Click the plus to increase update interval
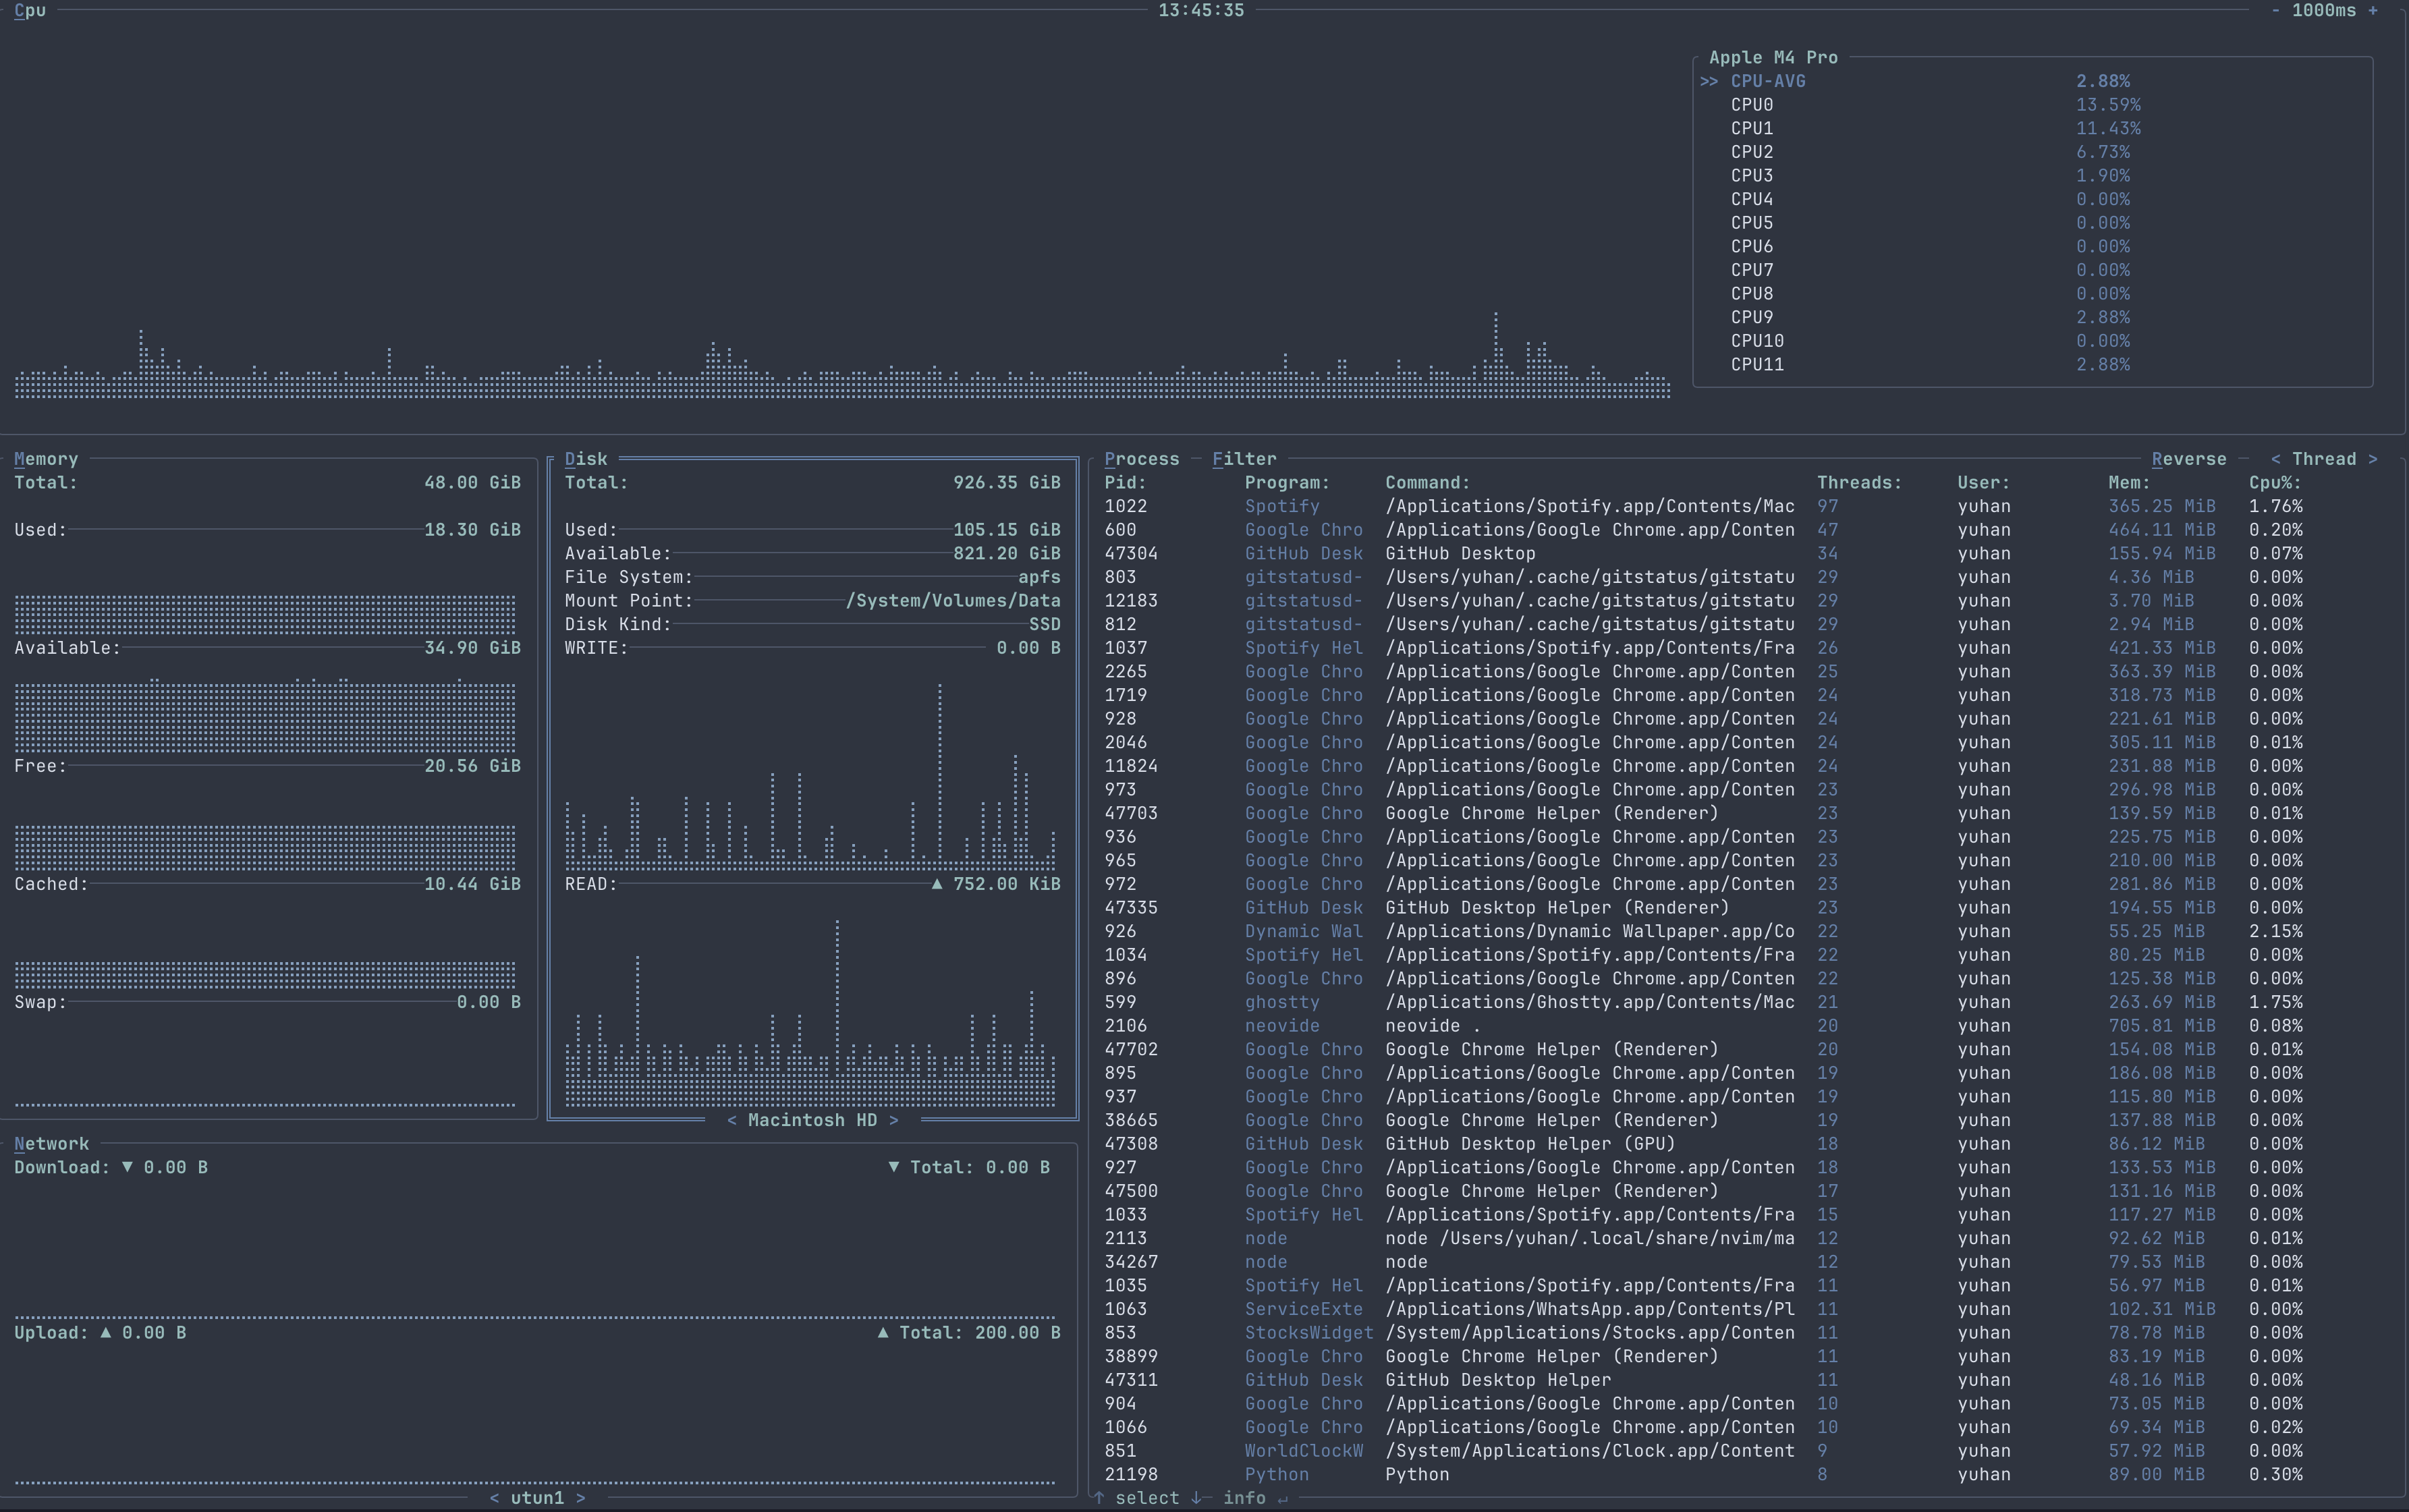2409x1512 pixels. click(x=2372, y=10)
